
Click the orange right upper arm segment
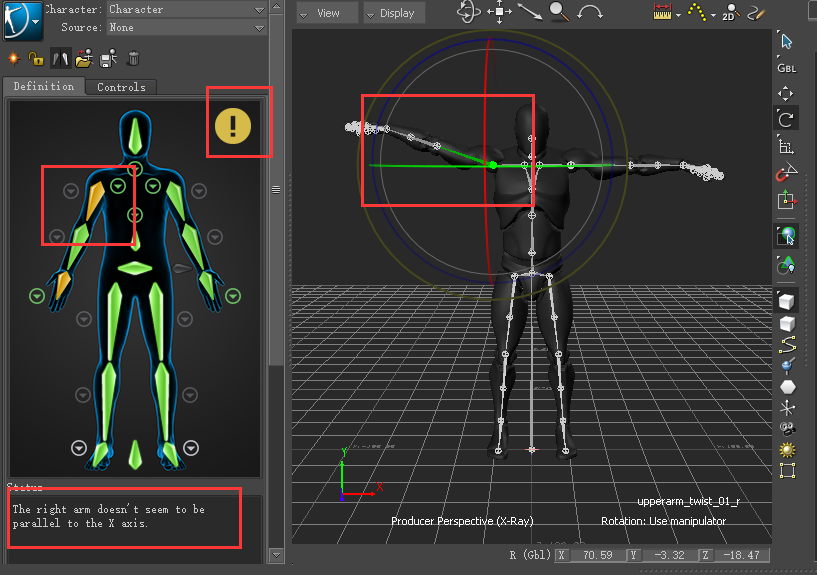97,200
